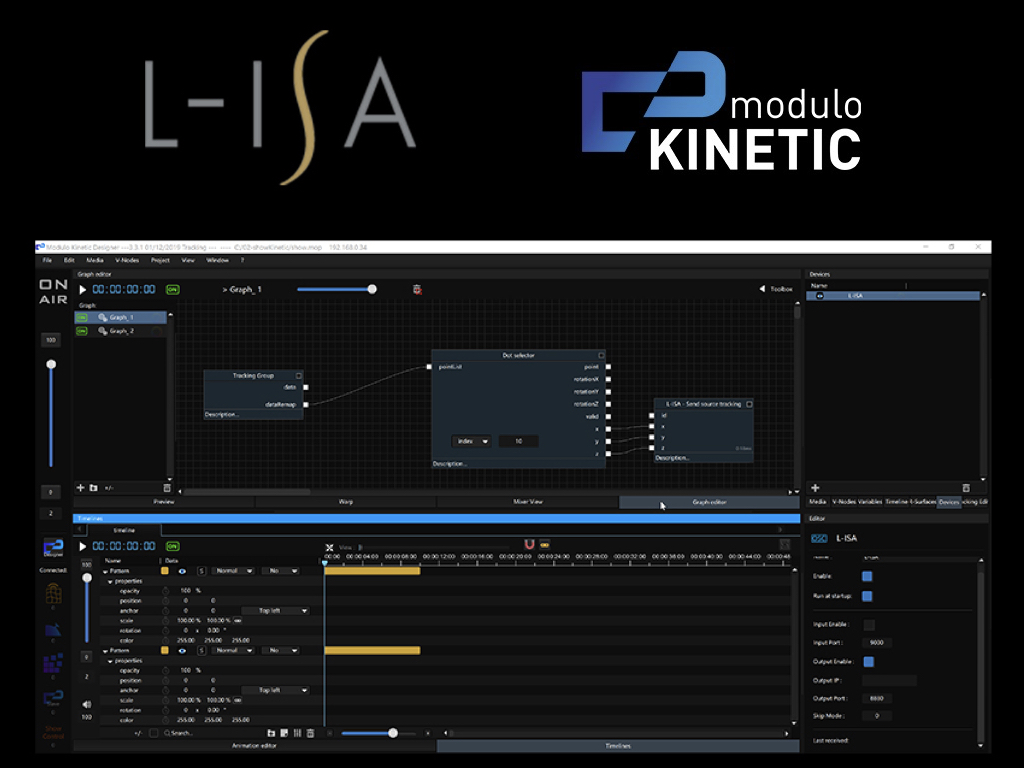Click the opacity keyframe stopwatch of first Pattern
Image resolution: width=1024 pixels, height=768 pixels.
[x=165, y=590]
